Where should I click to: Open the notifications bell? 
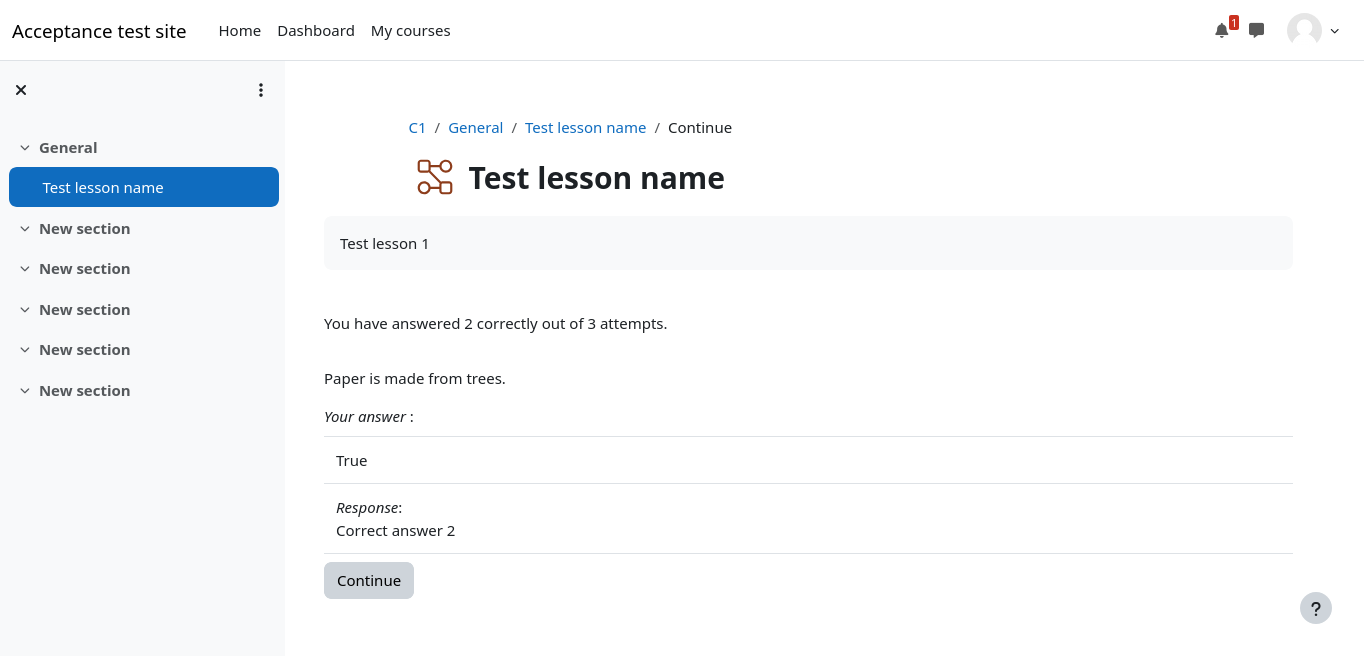(1221, 30)
